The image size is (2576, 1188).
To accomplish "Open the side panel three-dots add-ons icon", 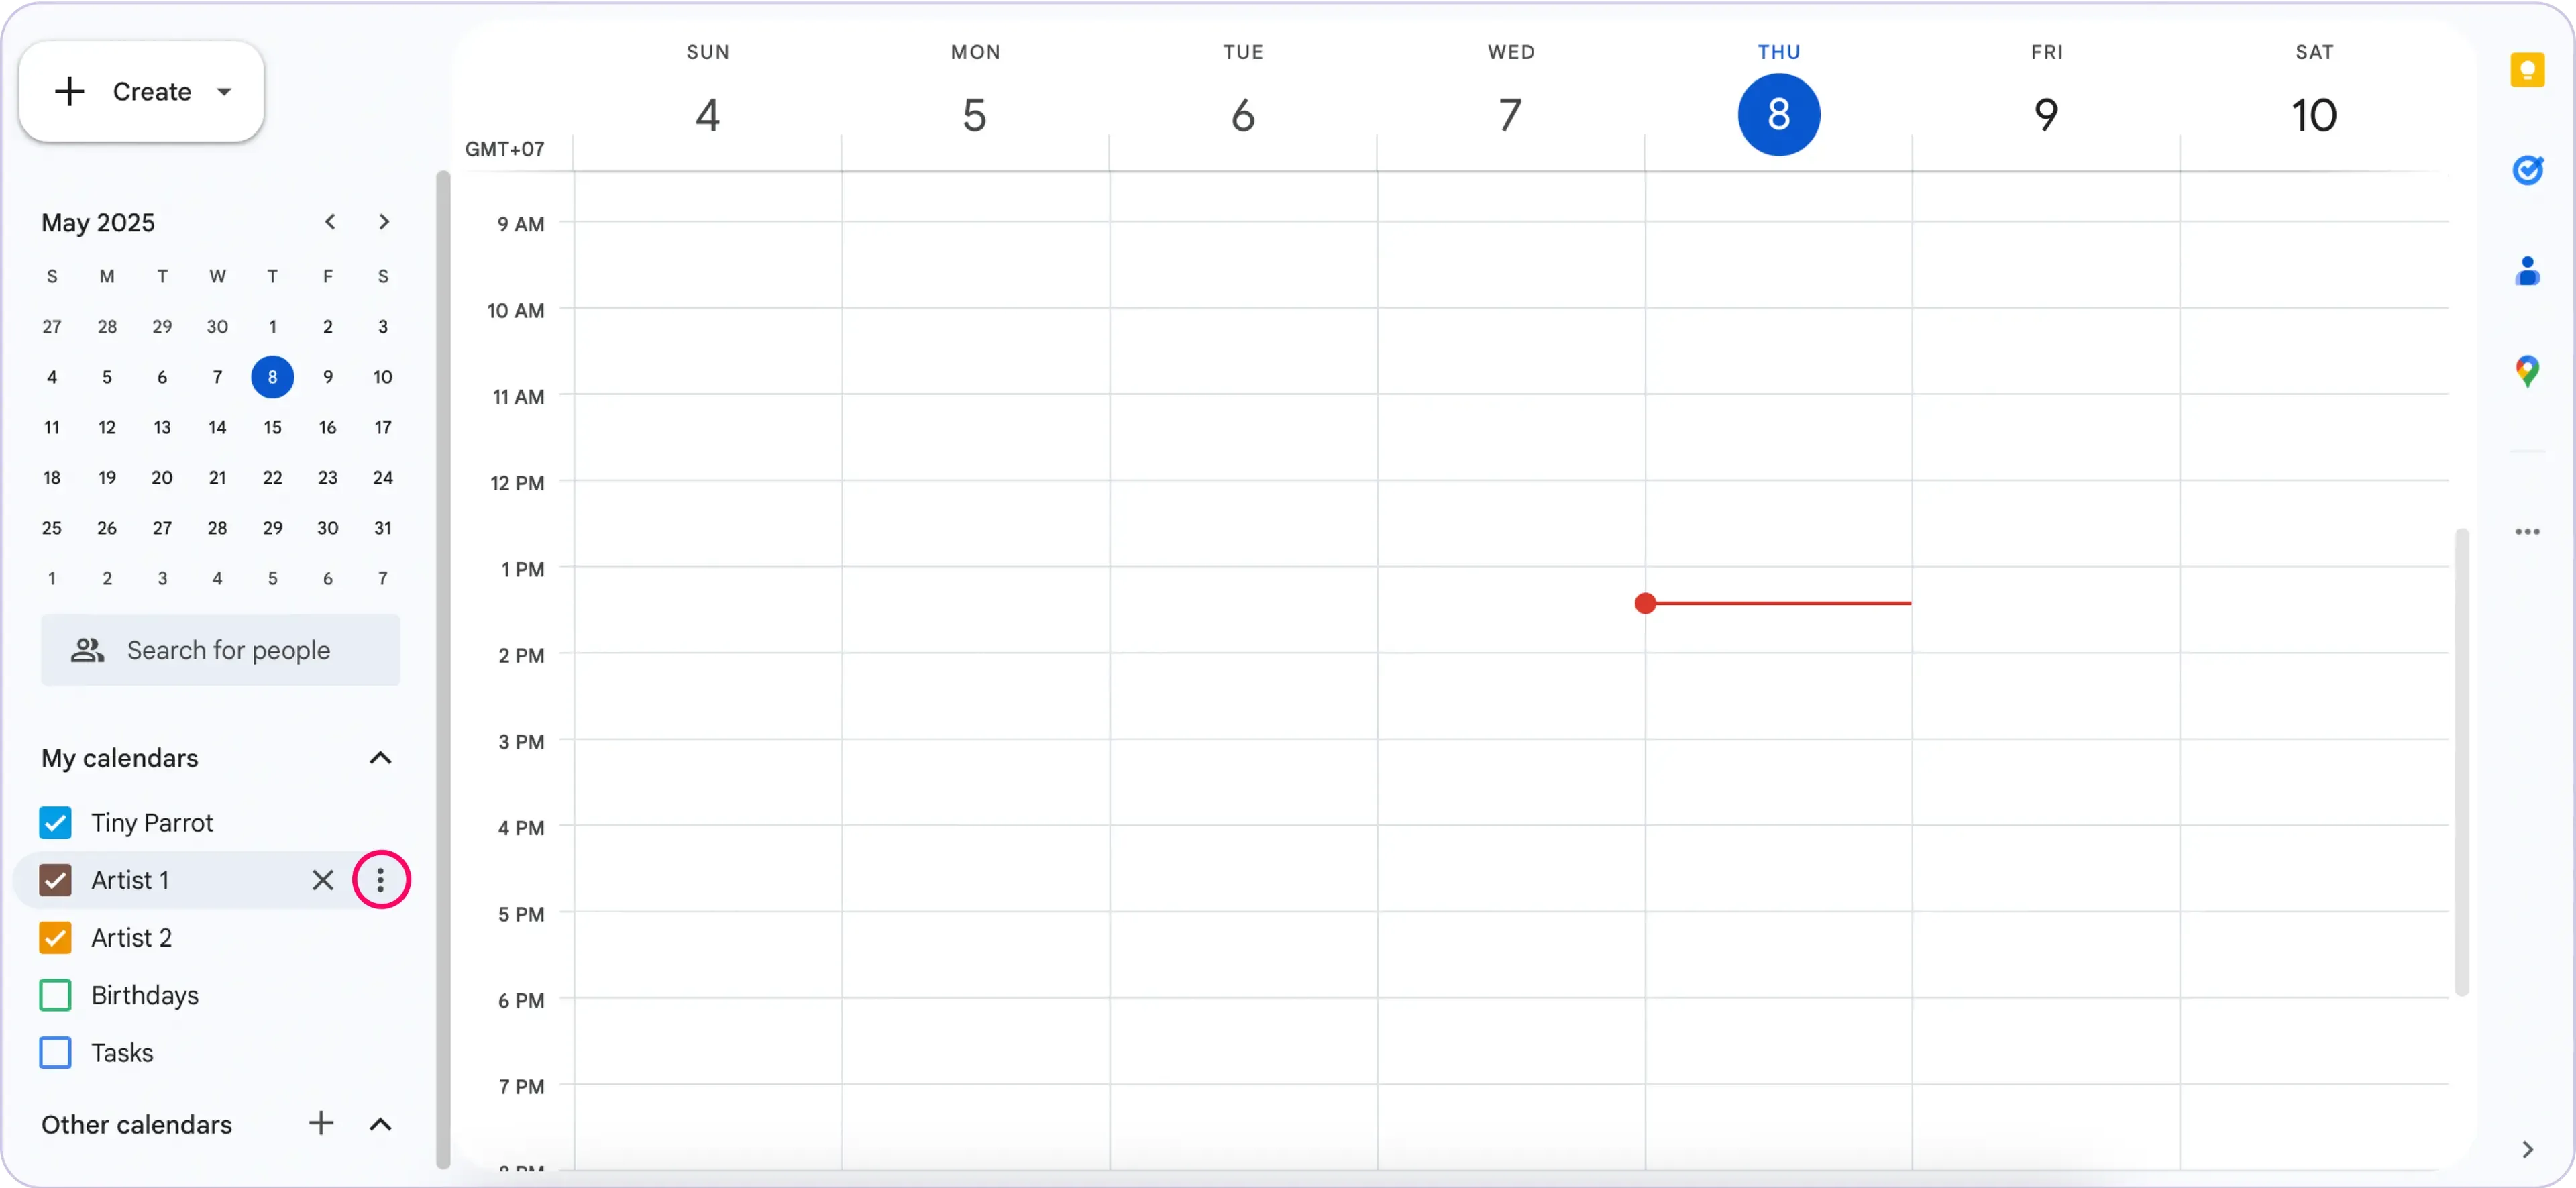I will click(2527, 532).
